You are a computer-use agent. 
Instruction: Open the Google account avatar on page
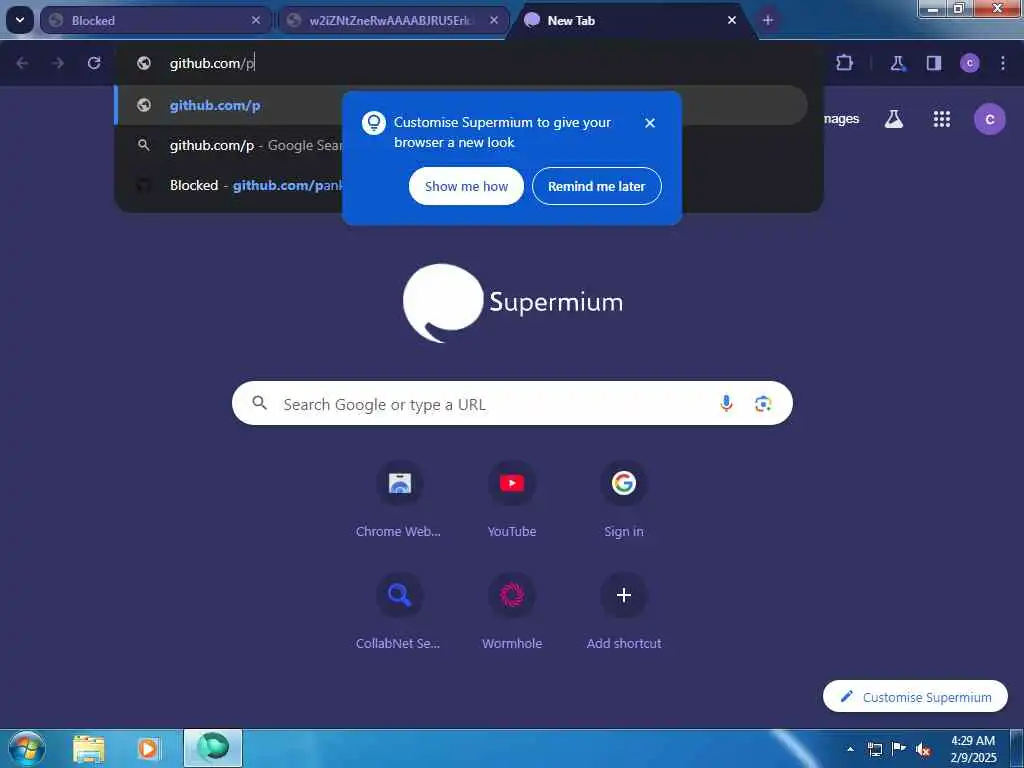[x=990, y=119]
